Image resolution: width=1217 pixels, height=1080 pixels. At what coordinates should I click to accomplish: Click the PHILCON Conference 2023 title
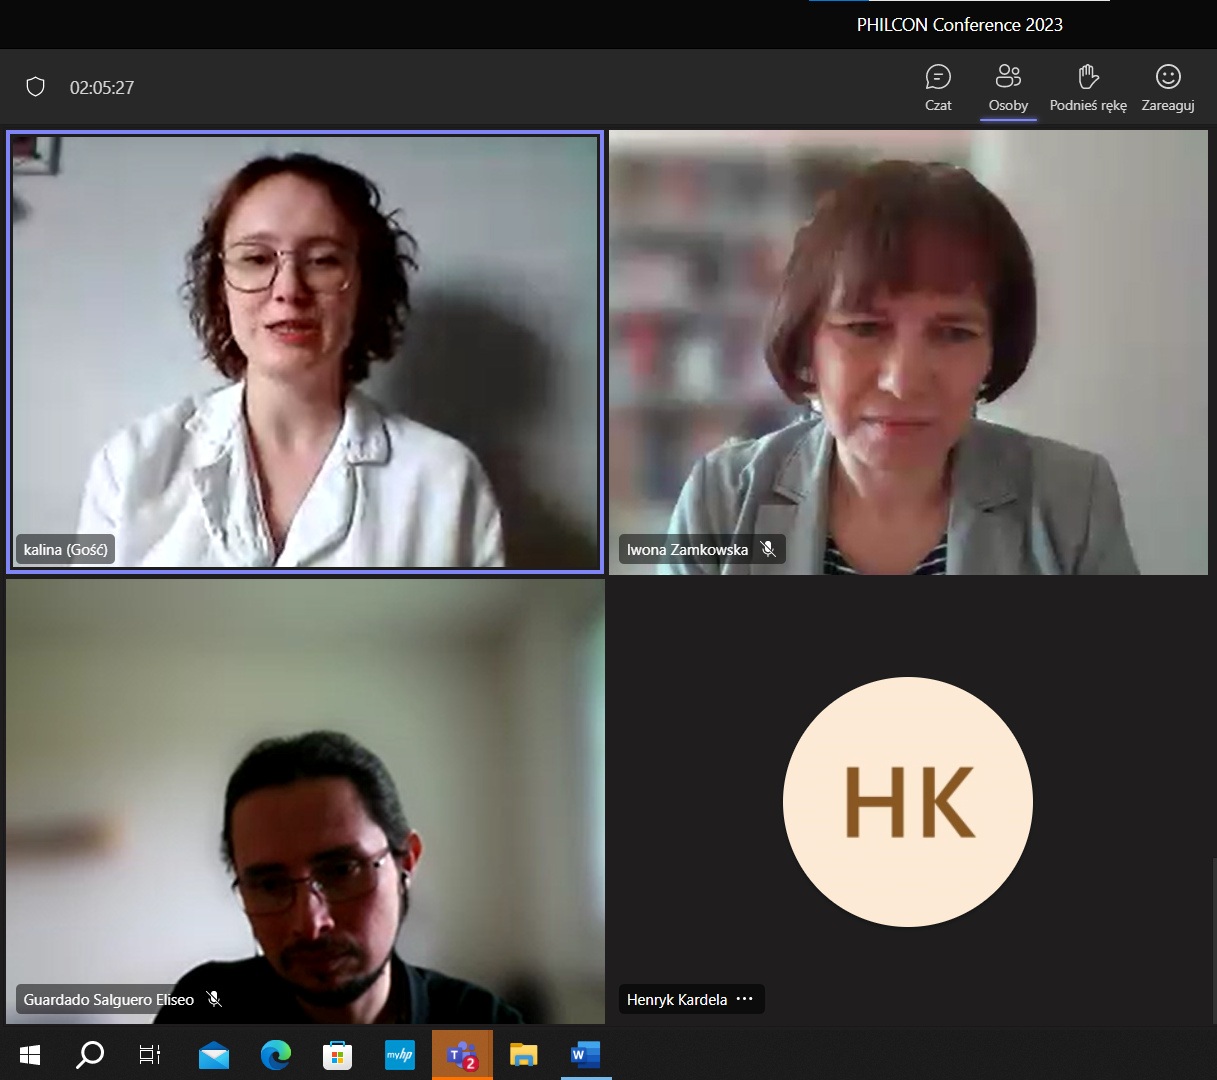959,24
